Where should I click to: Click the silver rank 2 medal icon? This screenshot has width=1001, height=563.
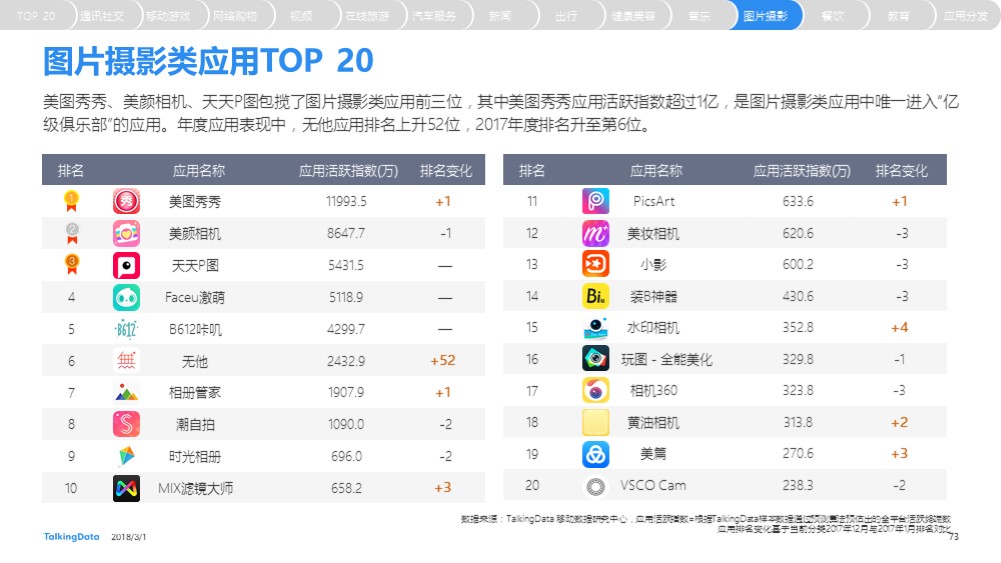point(72,233)
